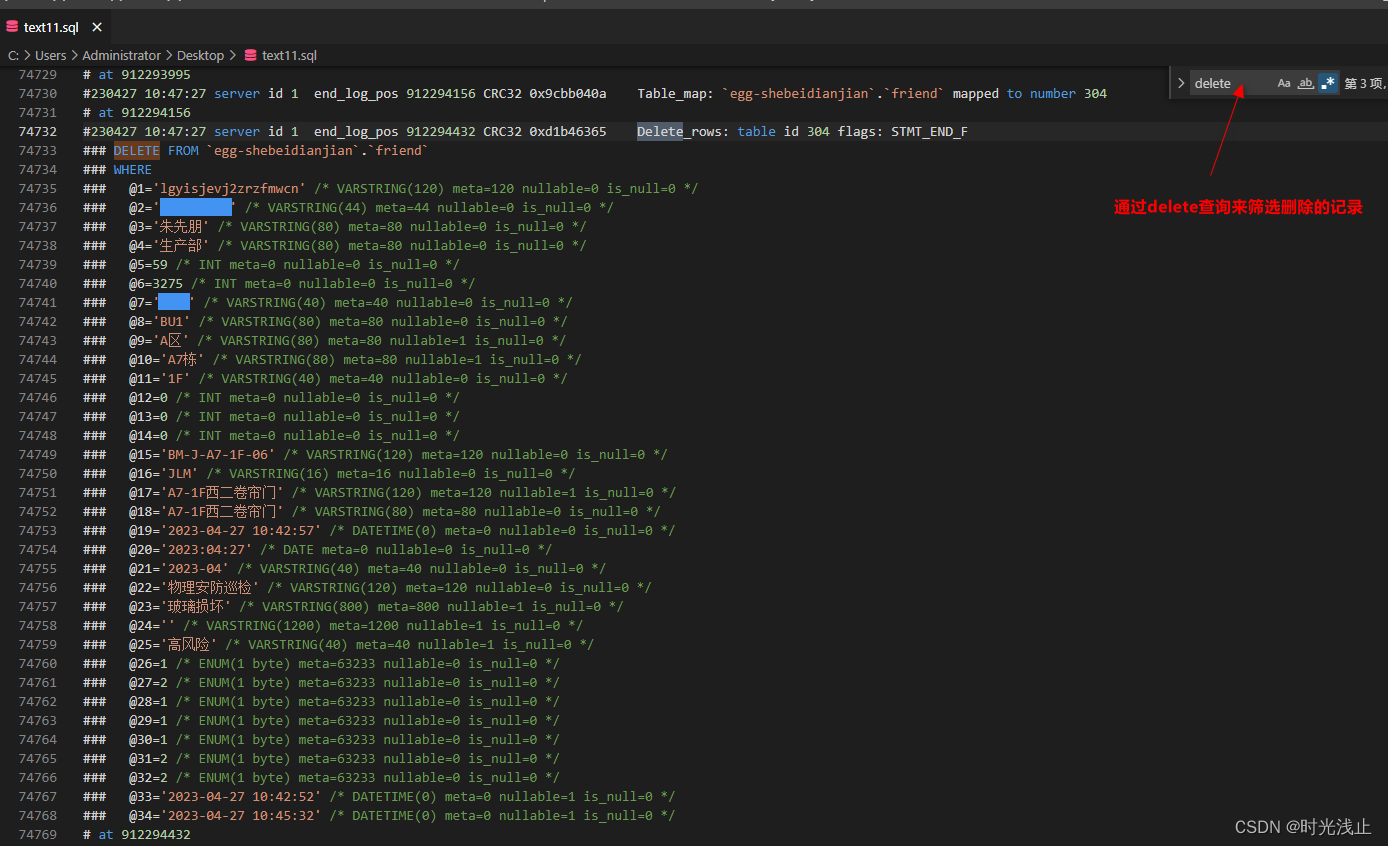Click the 'end_log_pos 912294432' text

[x=395, y=132]
